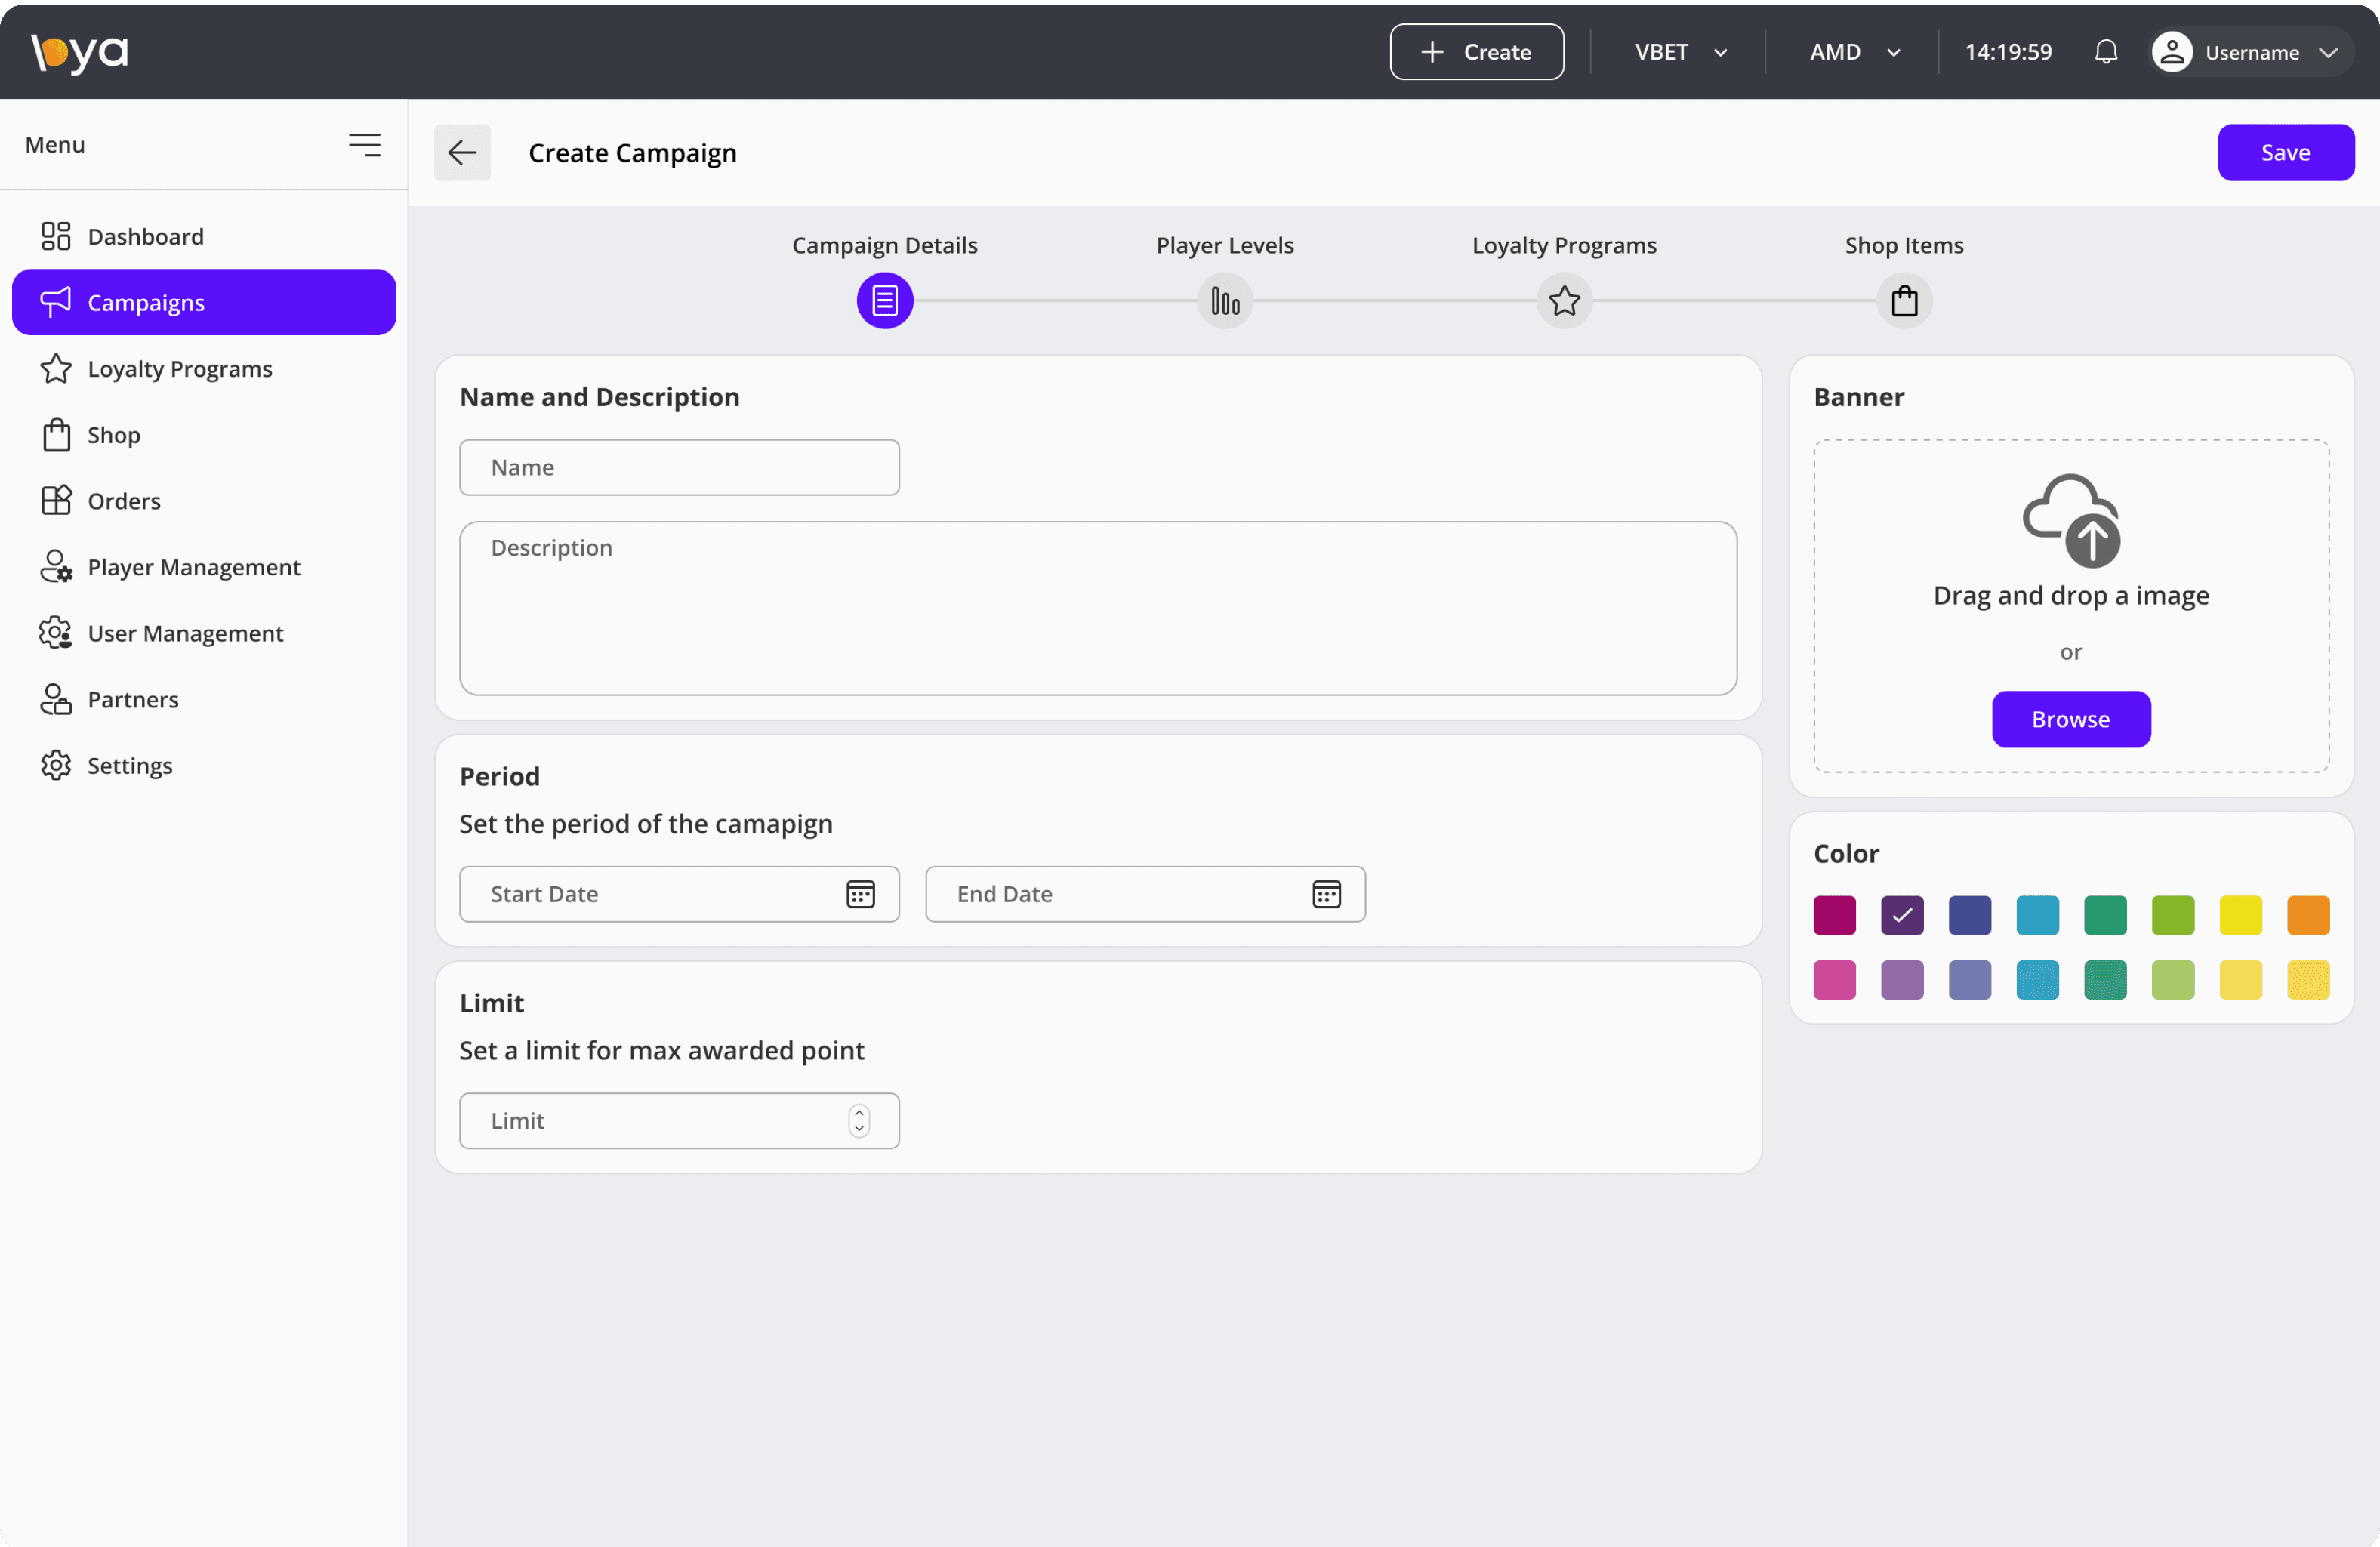The height and width of the screenshot is (1547, 2380).
Task: Select the Player Levels step icon
Action: (x=1224, y=301)
